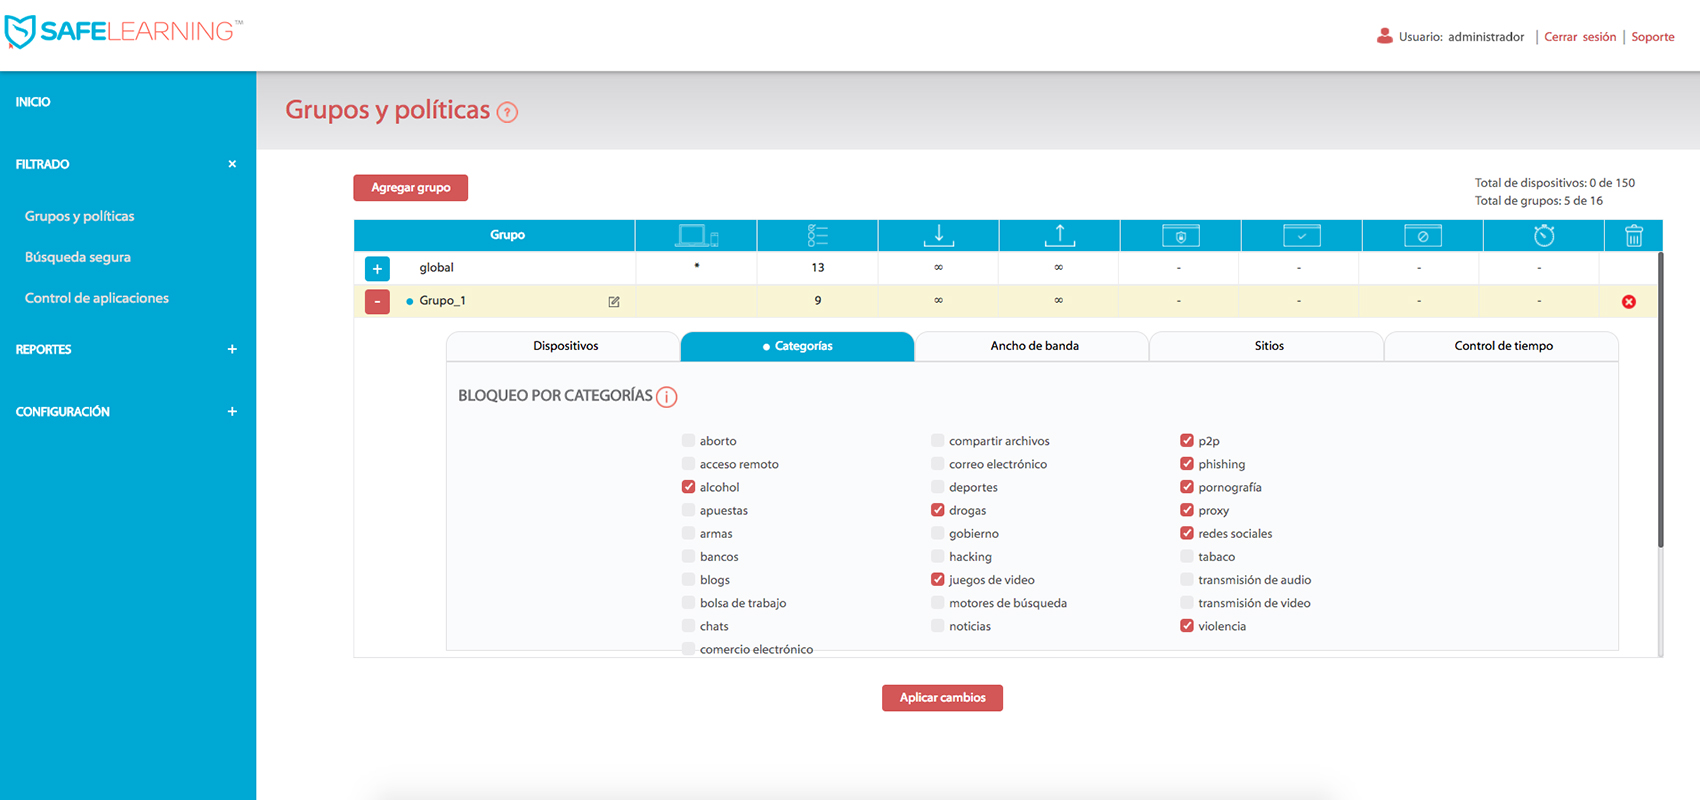Click the time control stopwatch header icon

point(1544,236)
